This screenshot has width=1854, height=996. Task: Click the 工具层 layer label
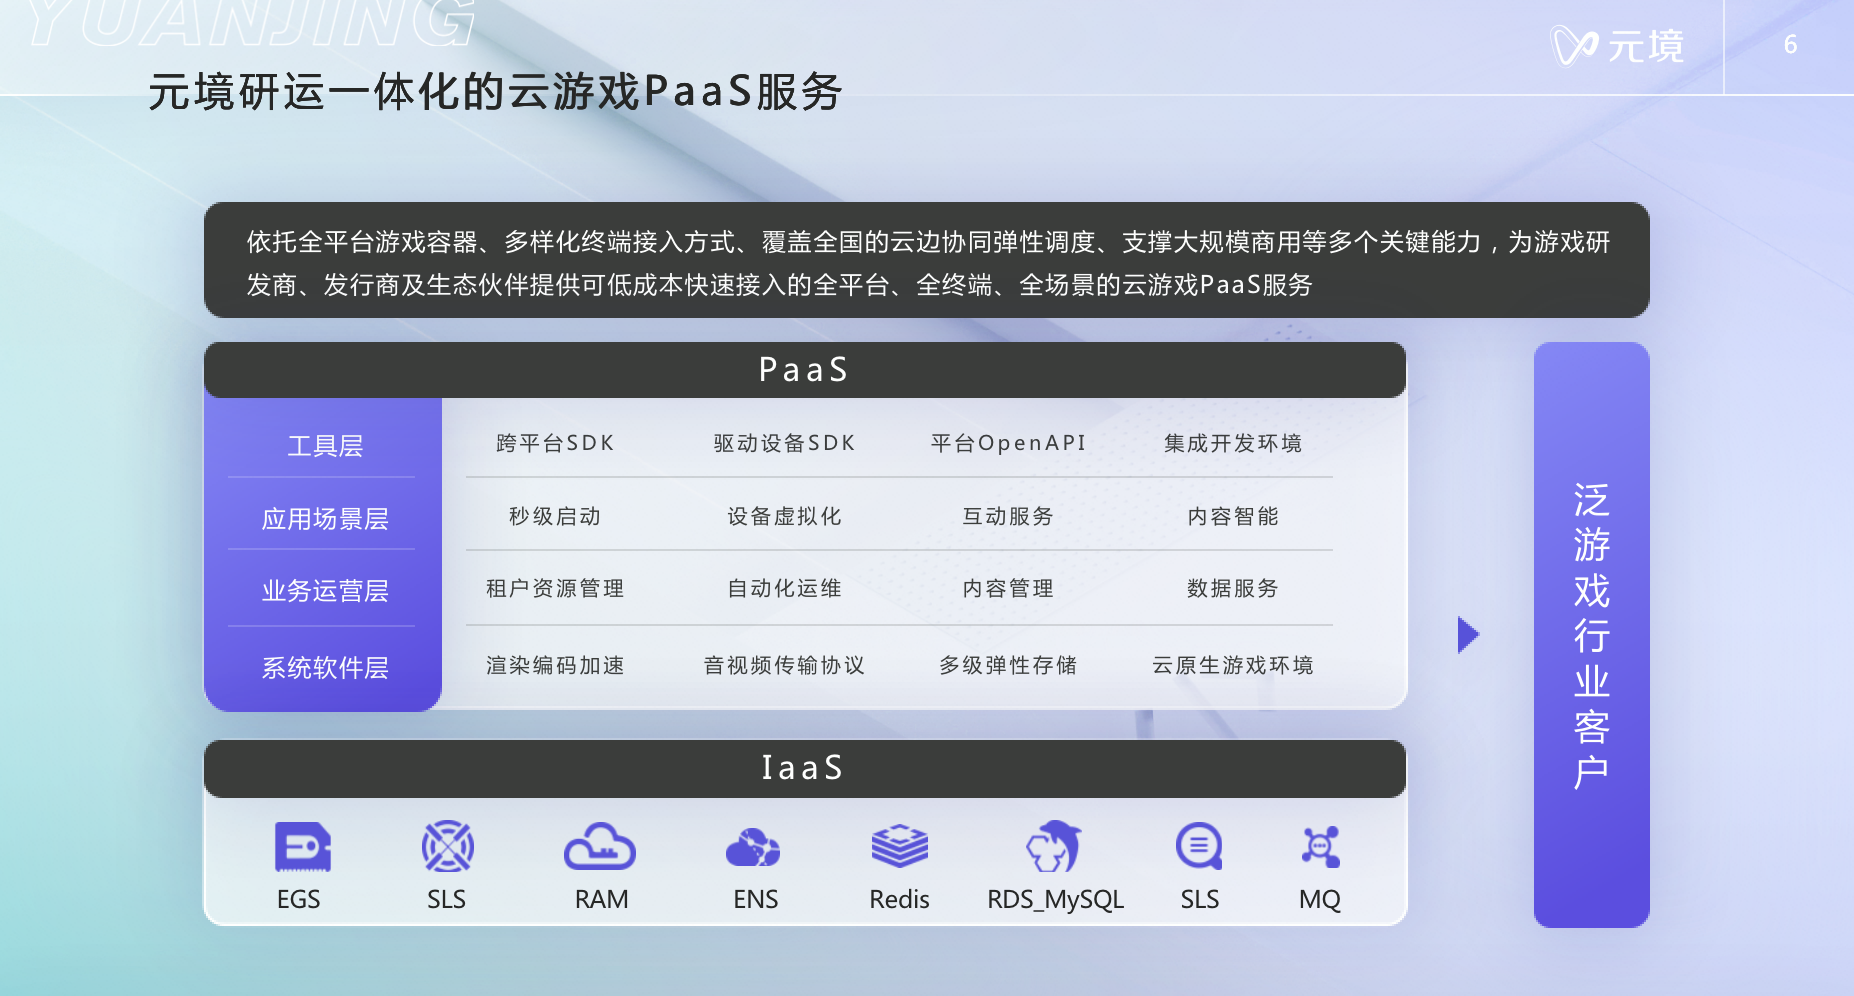tap(325, 446)
